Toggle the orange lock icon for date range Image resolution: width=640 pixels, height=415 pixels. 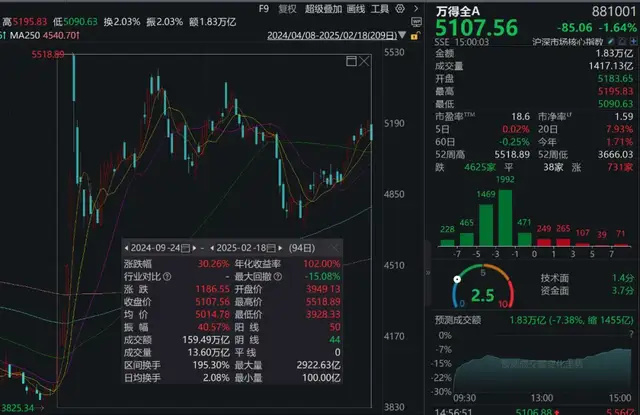click(x=415, y=36)
